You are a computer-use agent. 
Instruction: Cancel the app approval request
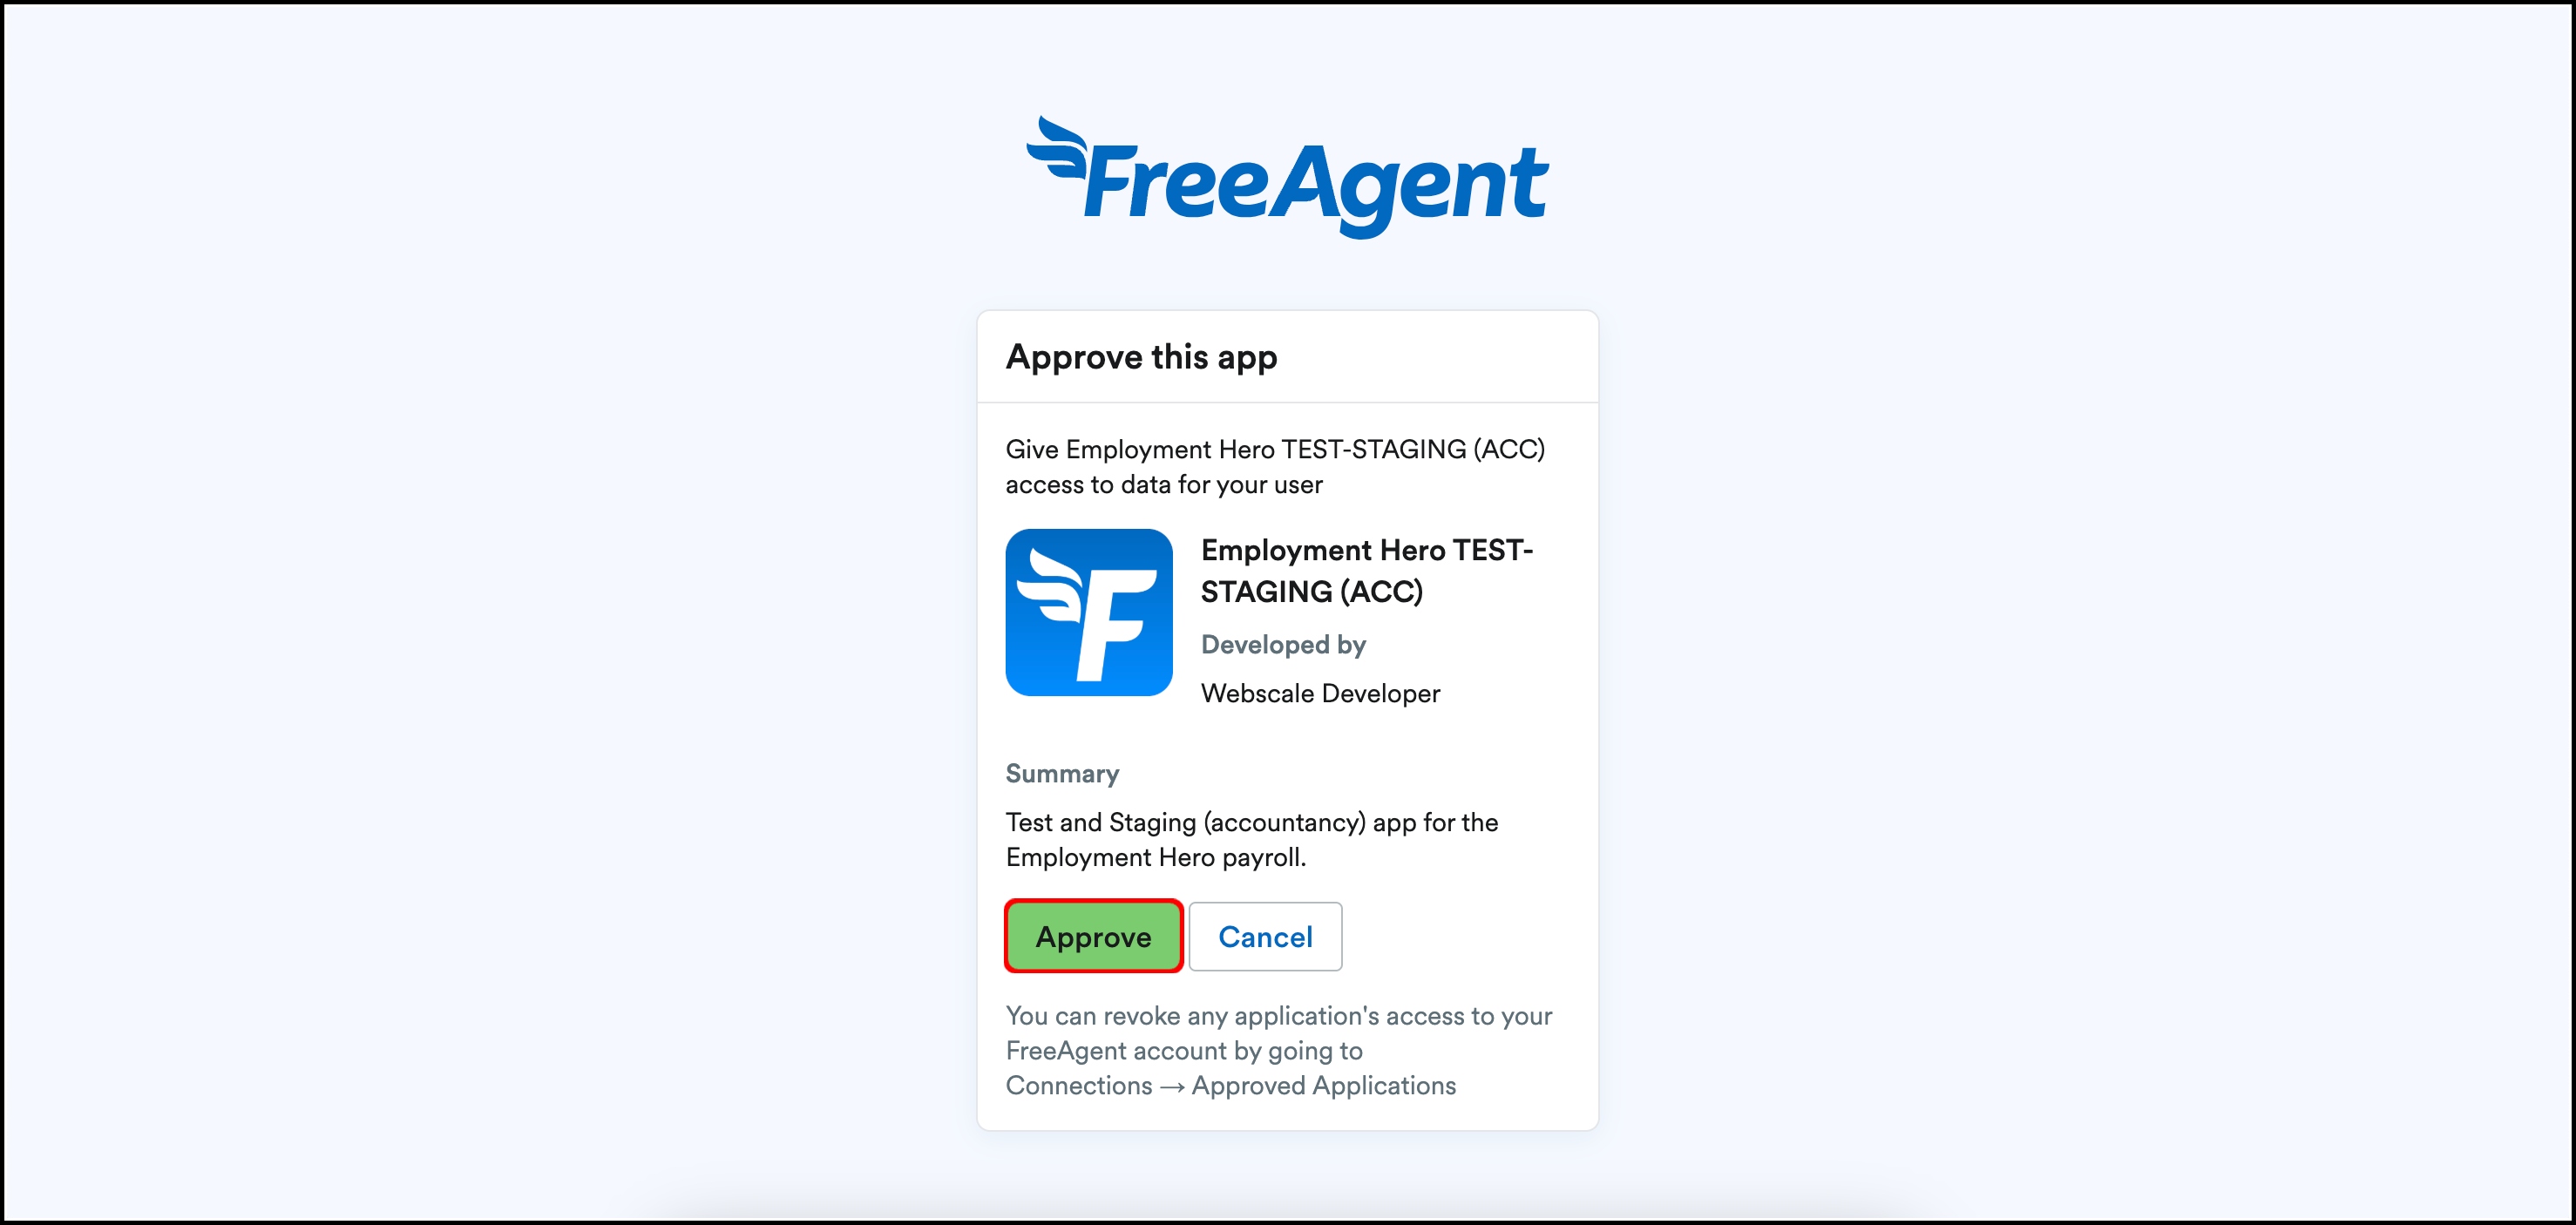tap(1265, 936)
